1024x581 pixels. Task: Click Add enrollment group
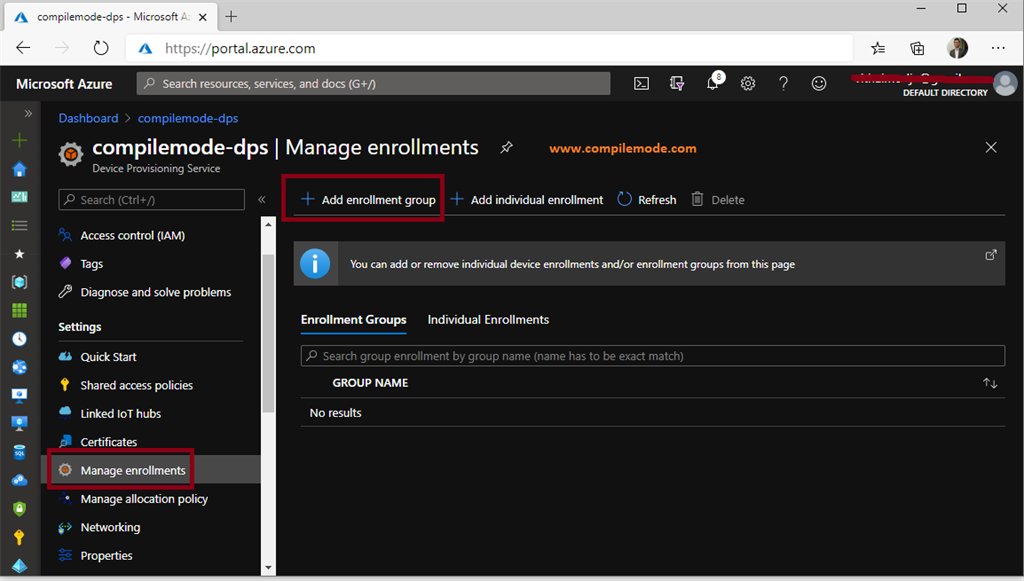click(x=363, y=199)
